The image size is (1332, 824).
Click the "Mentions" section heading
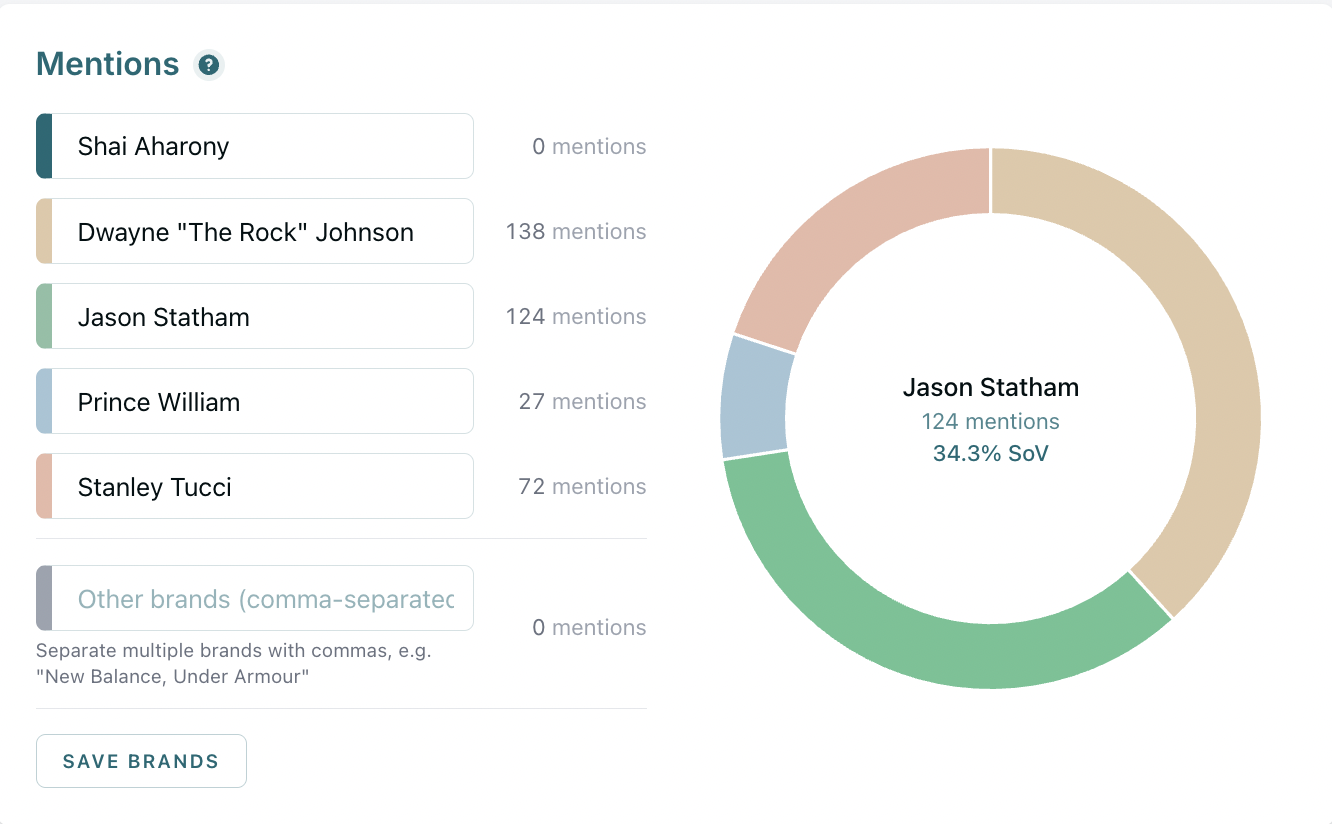[x=108, y=64]
